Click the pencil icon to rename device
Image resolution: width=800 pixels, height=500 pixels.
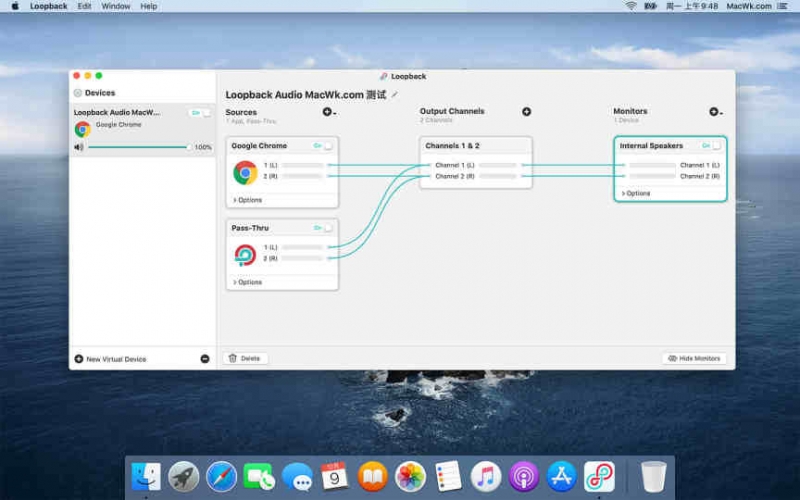[x=395, y=95]
